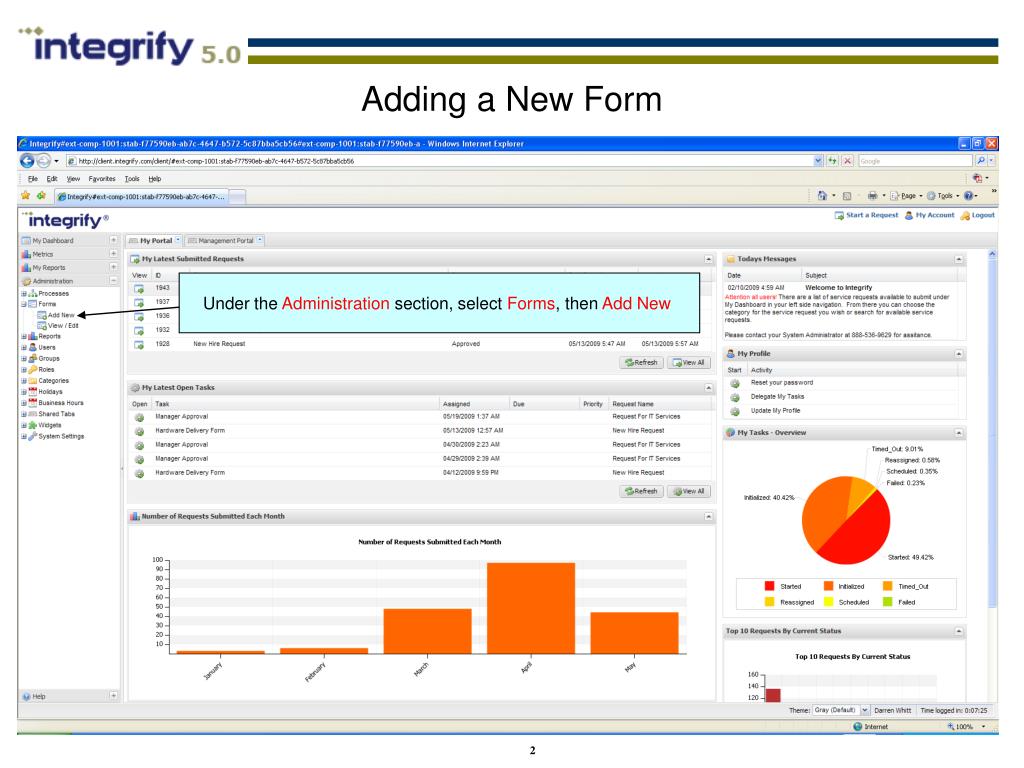Viewport: 1024px width, 768px height.
Task: Open the view icon for request 1937
Action: [x=138, y=302]
